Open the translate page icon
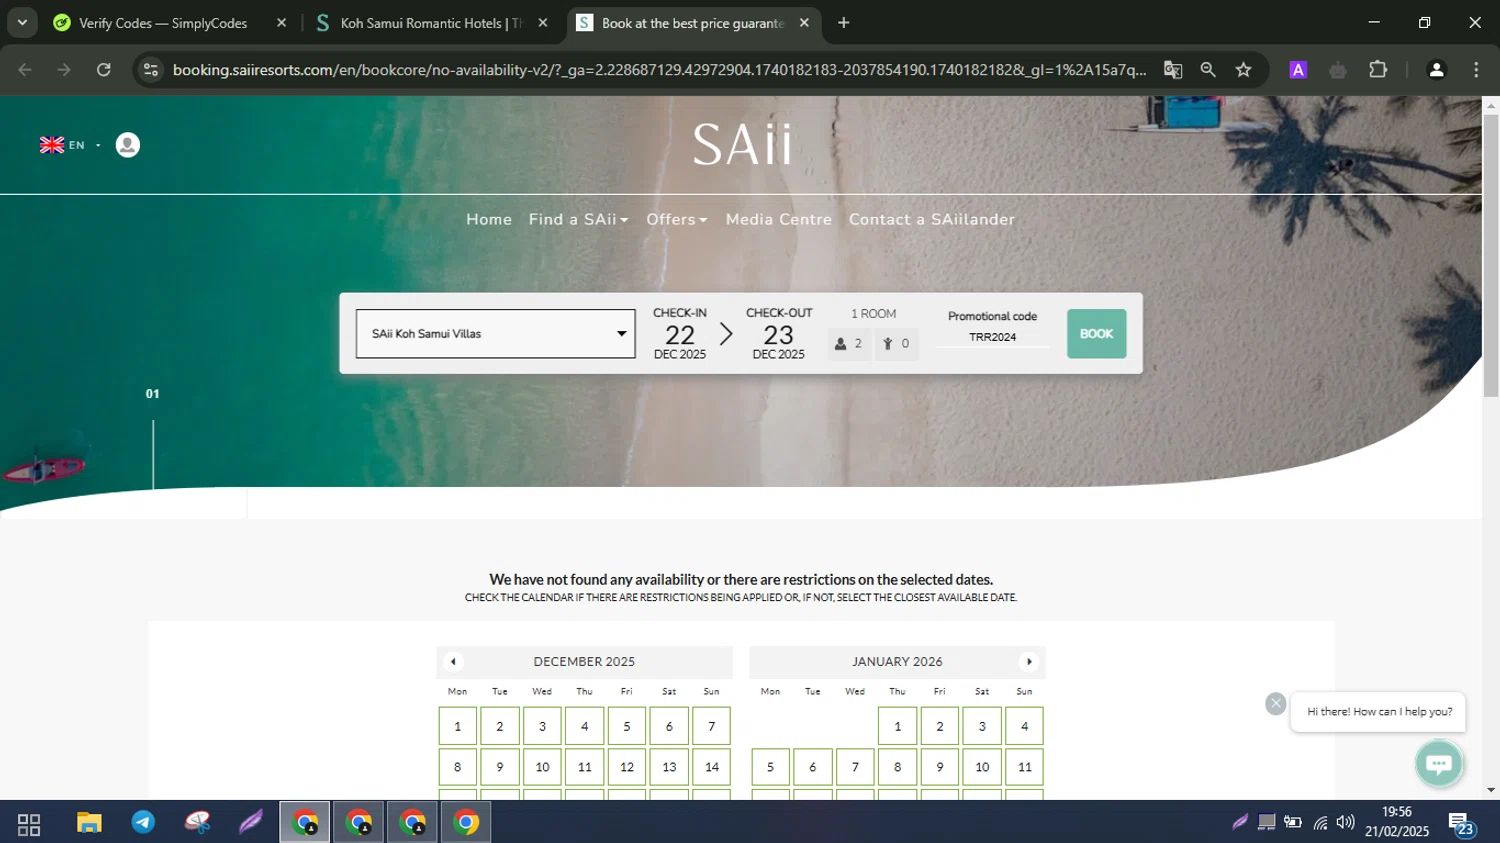1500x843 pixels. pyautogui.click(x=1173, y=70)
